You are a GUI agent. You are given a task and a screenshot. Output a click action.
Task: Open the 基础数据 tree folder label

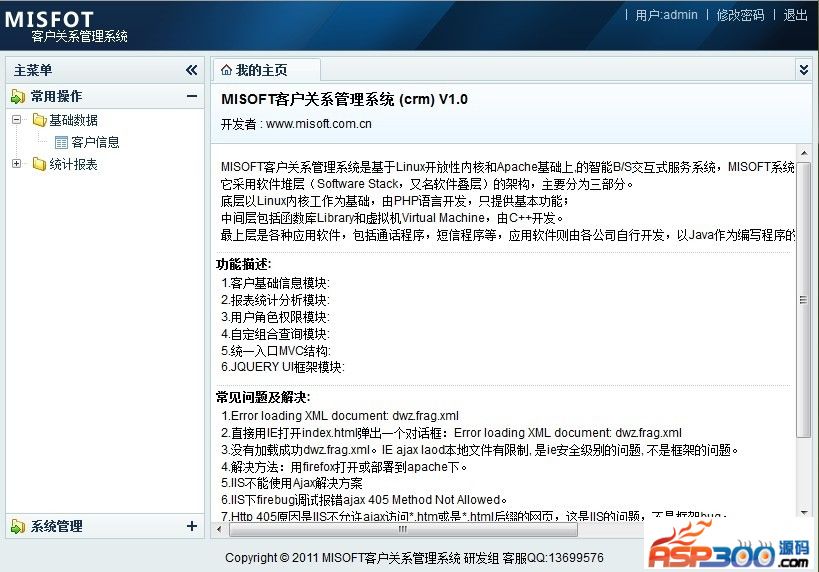pos(73,120)
